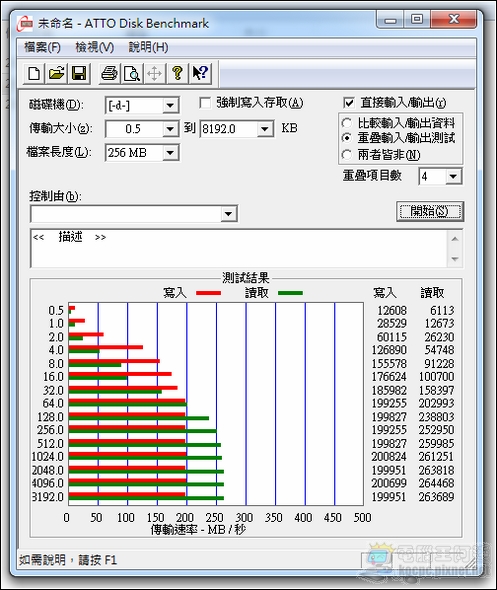497x590 pixels.
Task: Expand the 重疊項目數 dropdown showing 4
Action: click(x=453, y=176)
